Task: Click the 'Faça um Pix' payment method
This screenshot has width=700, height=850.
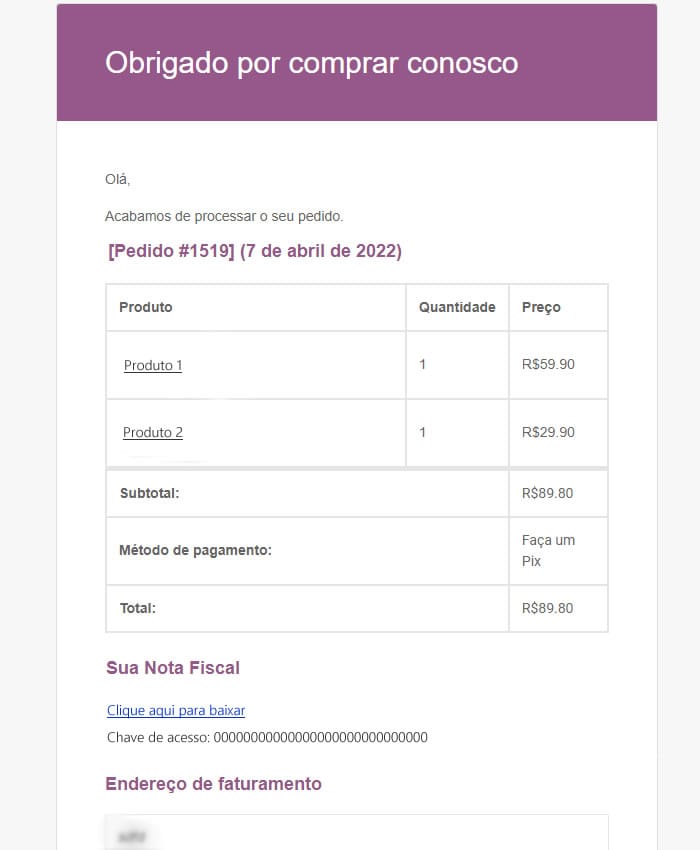Action: click(548, 551)
